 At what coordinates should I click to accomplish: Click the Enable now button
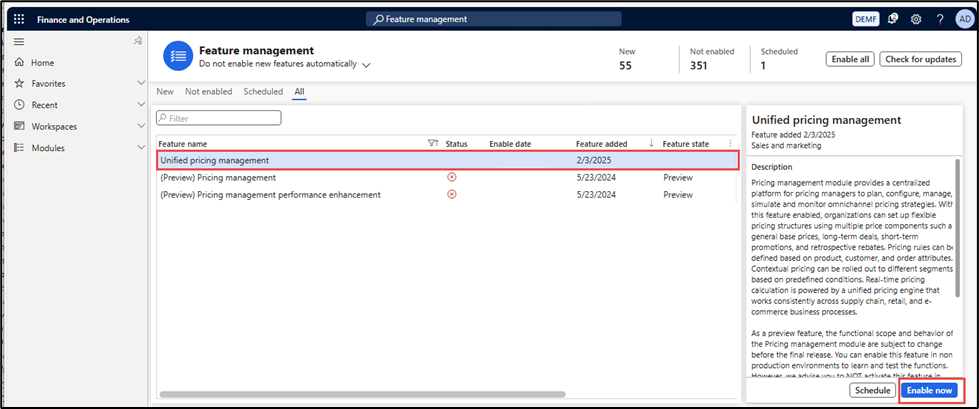coord(930,390)
